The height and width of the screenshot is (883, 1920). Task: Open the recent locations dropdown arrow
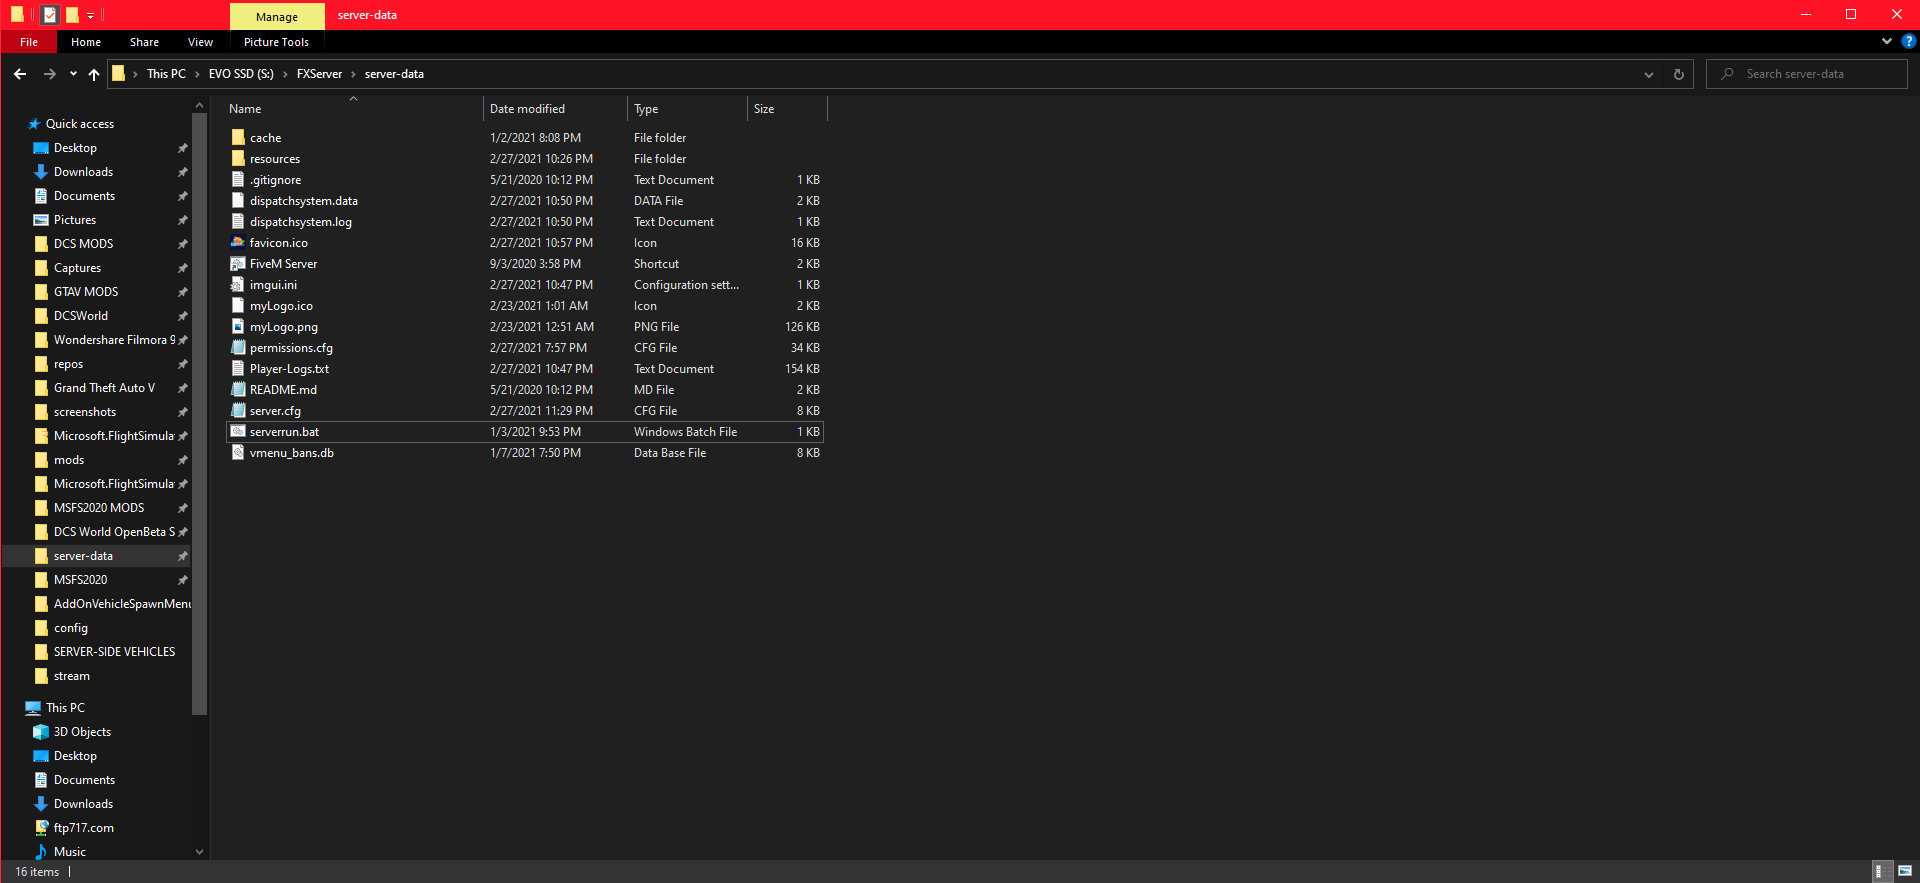click(x=73, y=74)
